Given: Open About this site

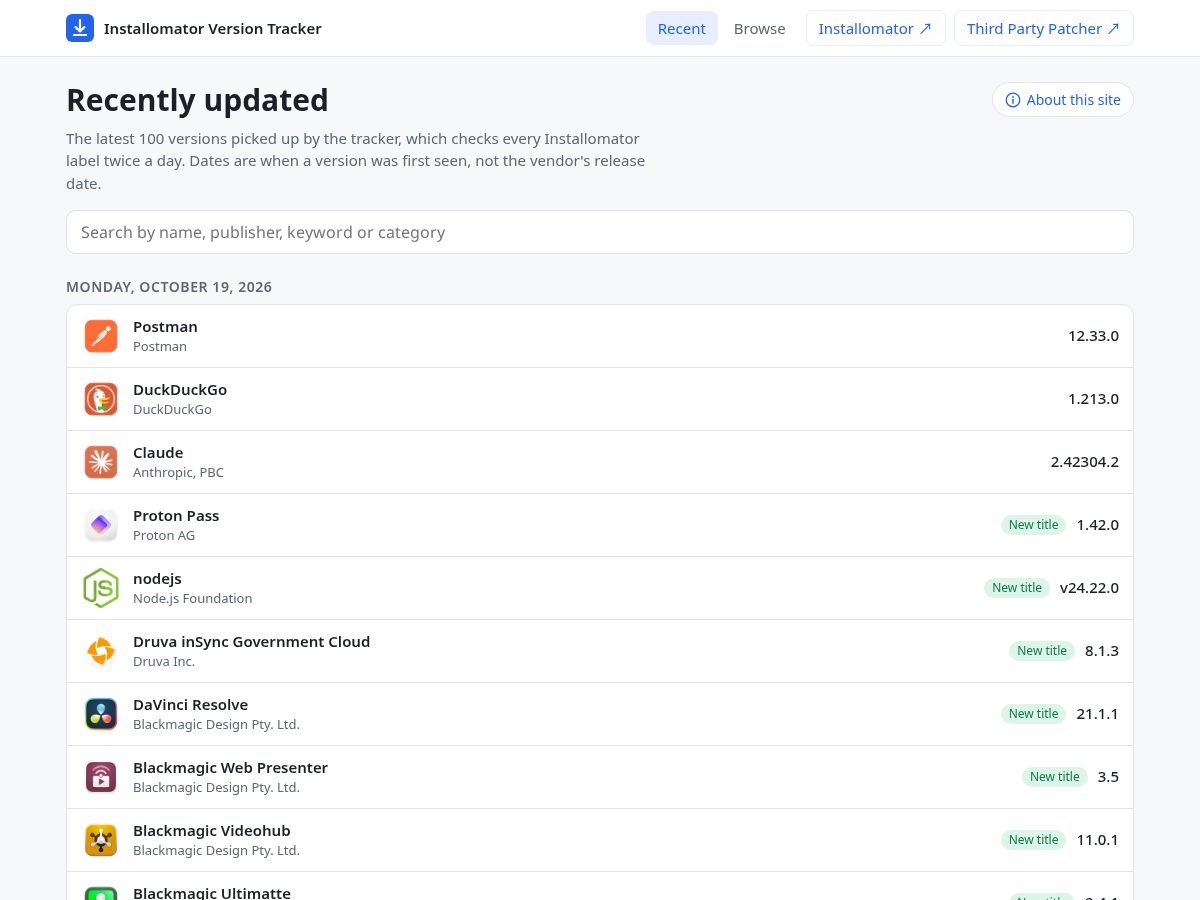Looking at the screenshot, I should click(1063, 100).
